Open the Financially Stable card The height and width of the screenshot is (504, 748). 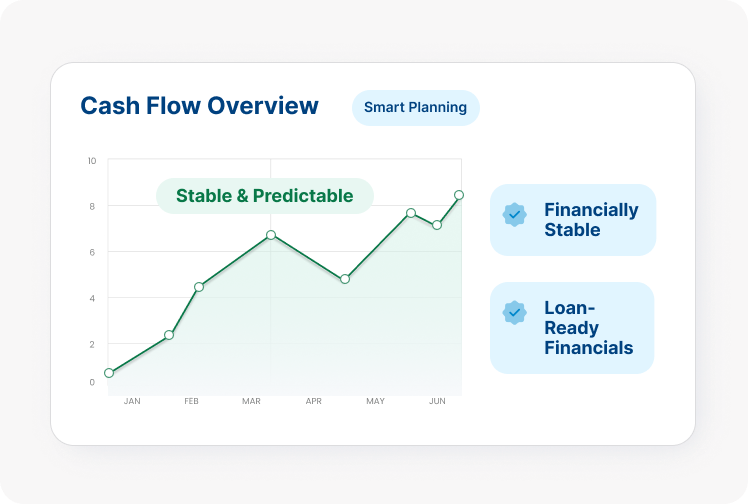click(573, 220)
